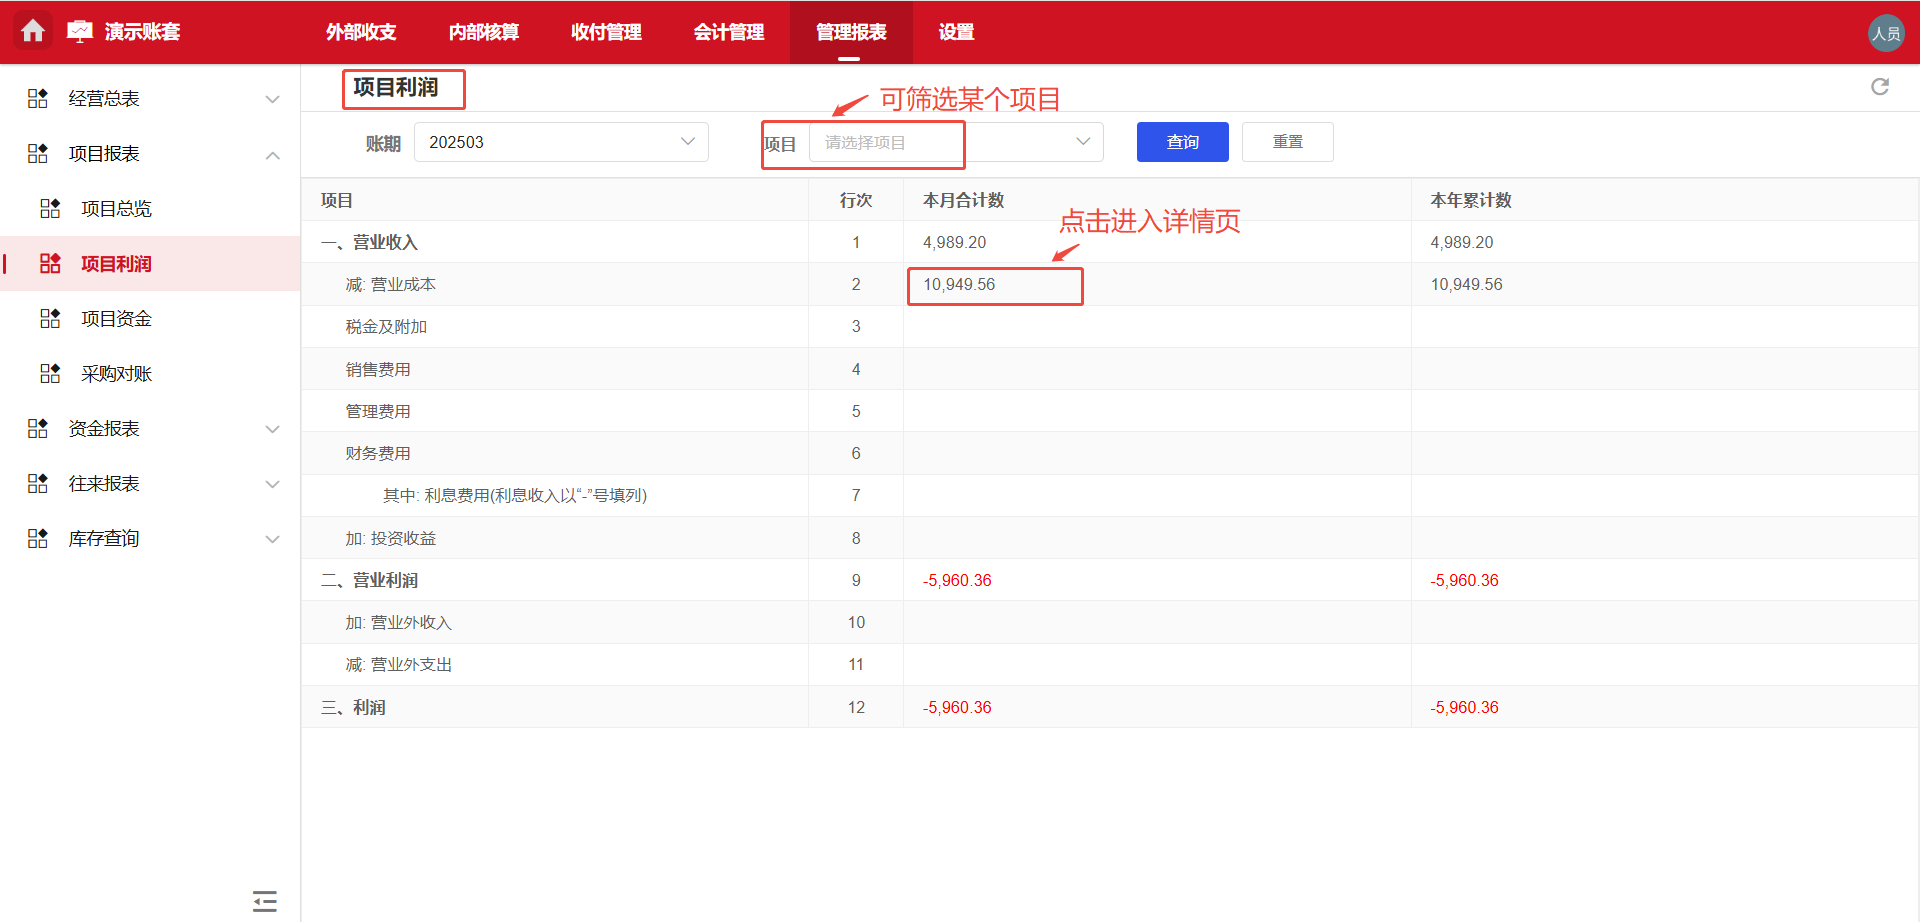Screen dimensions: 1920x922
Task: Switch to the 会计管理 menu
Action: (x=729, y=31)
